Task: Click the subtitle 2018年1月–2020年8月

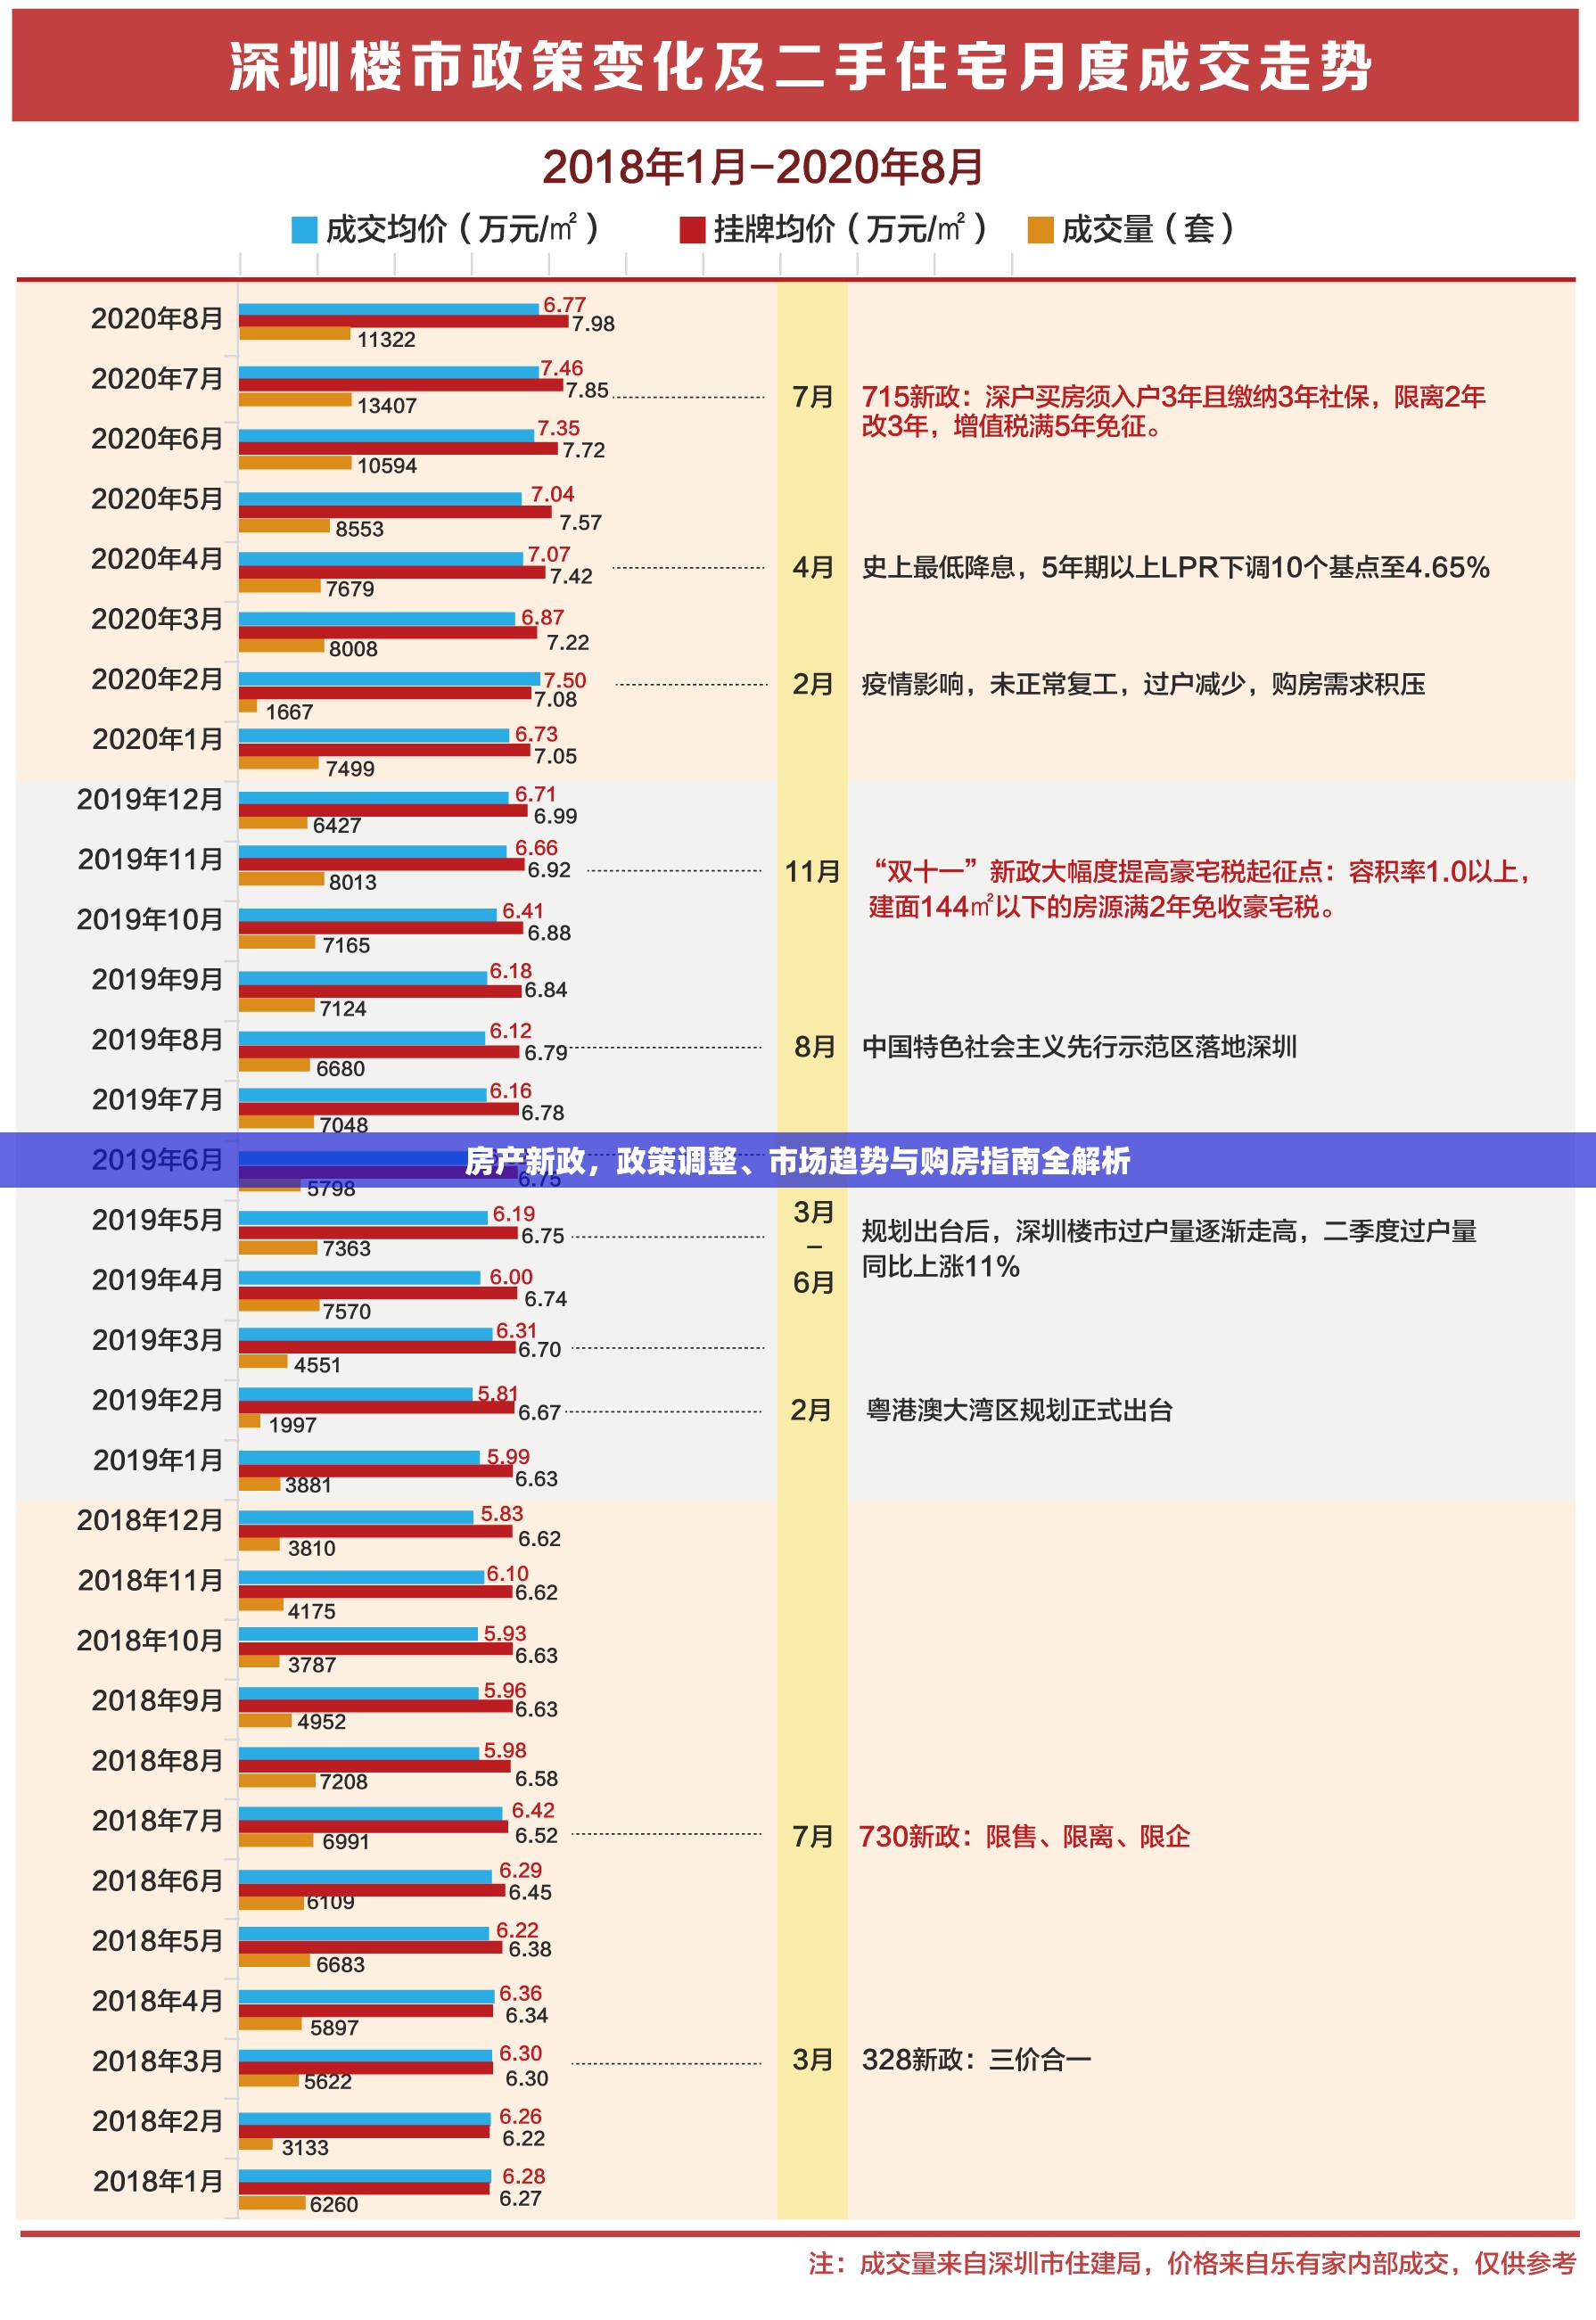Action: pos(763,167)
